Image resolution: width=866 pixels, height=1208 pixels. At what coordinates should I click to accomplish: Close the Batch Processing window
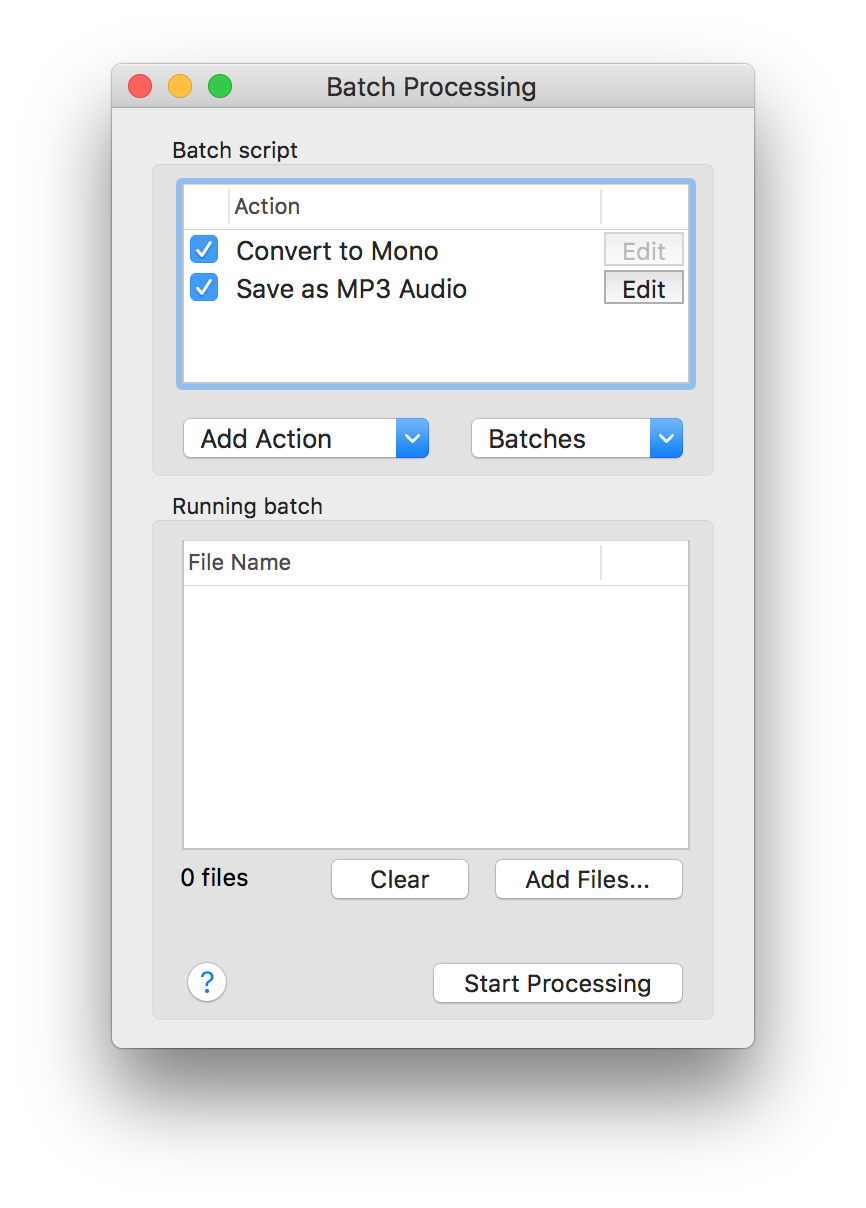140,87
